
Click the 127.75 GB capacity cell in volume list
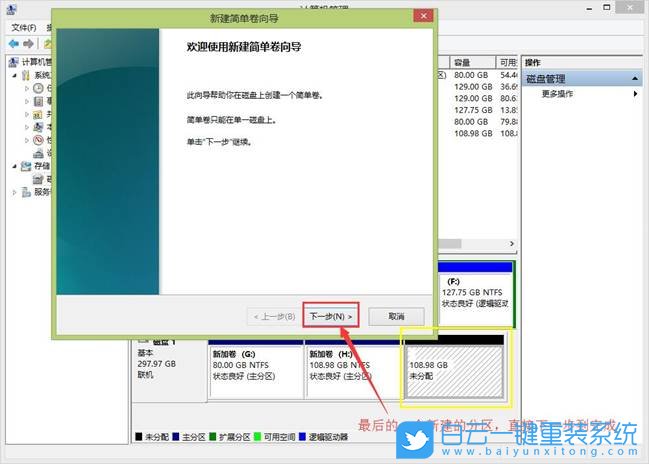tap(473, 110)
